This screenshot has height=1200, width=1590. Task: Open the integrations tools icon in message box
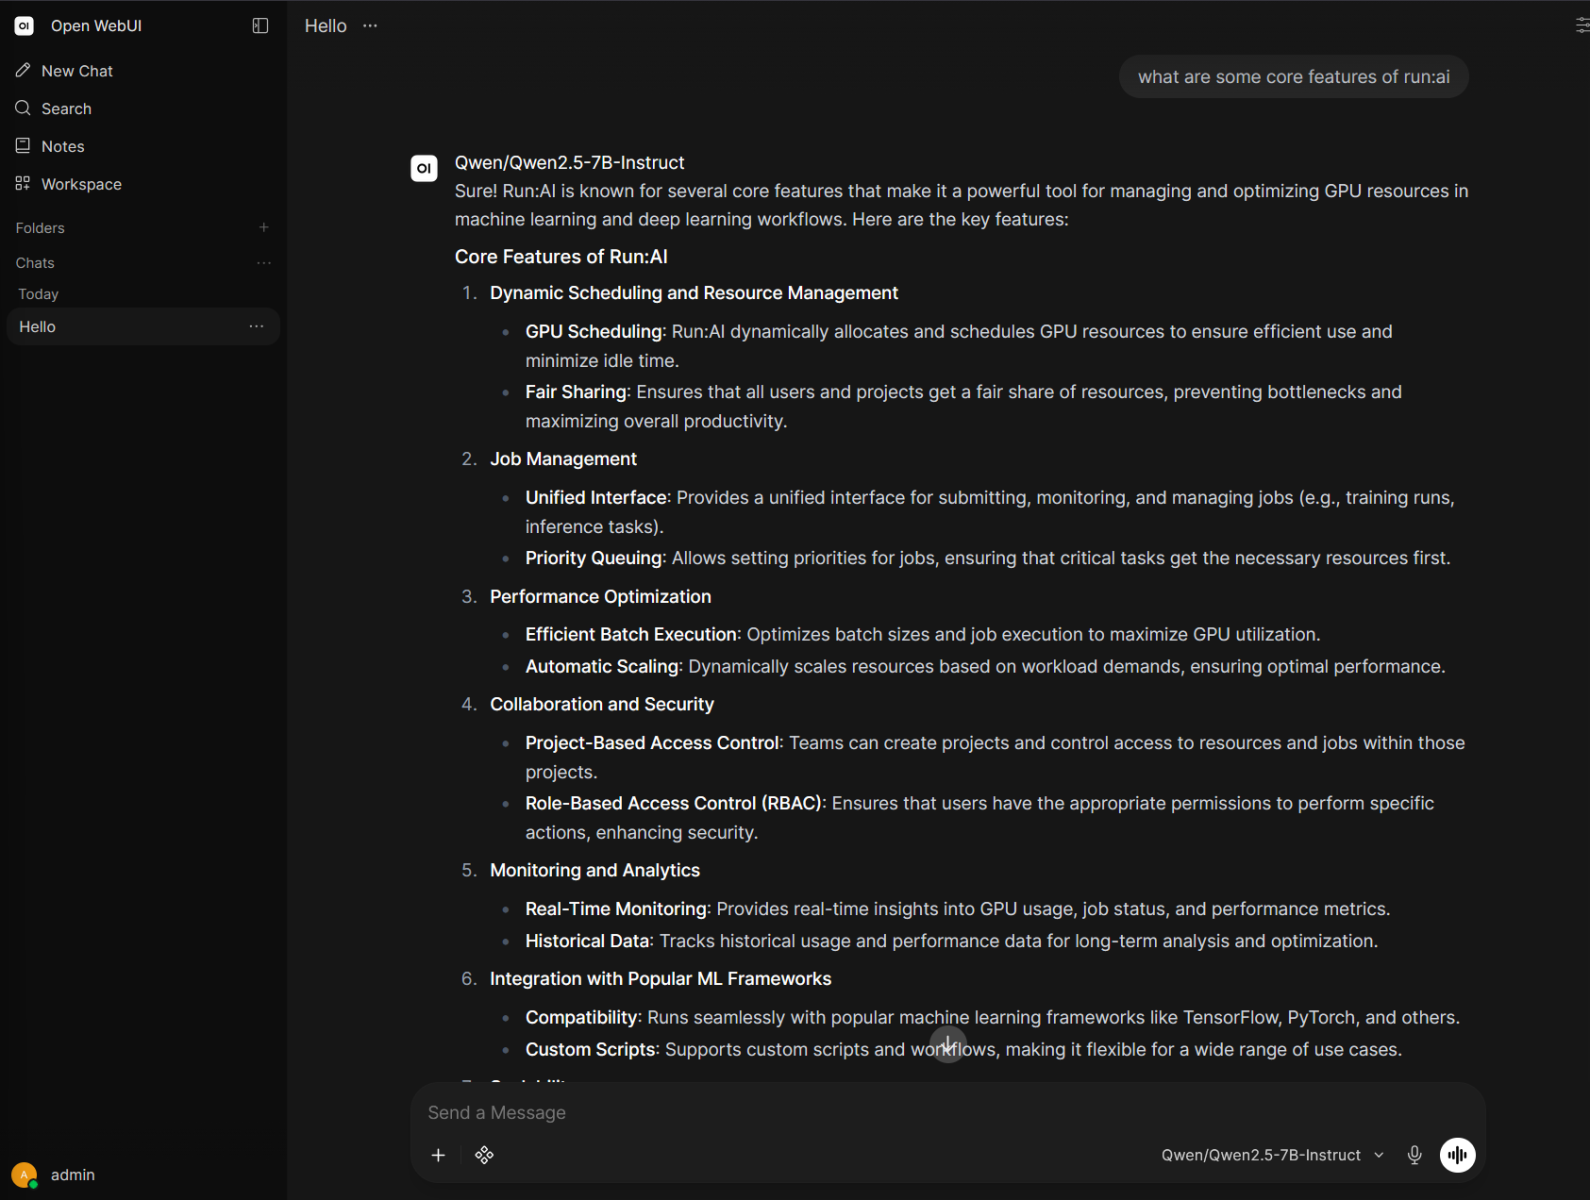[485, 1155]
